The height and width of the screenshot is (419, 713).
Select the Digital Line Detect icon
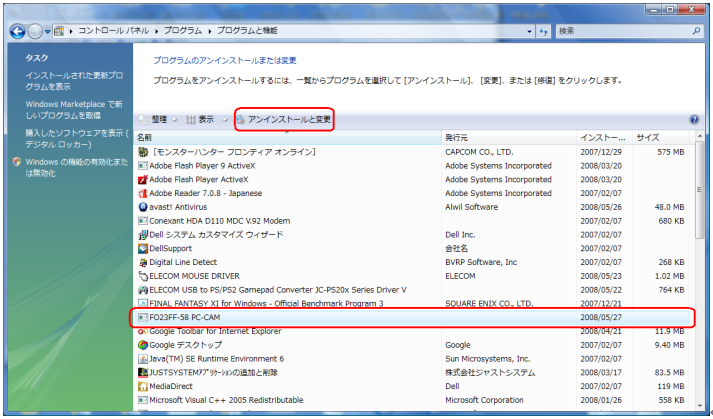pos(143,262)
